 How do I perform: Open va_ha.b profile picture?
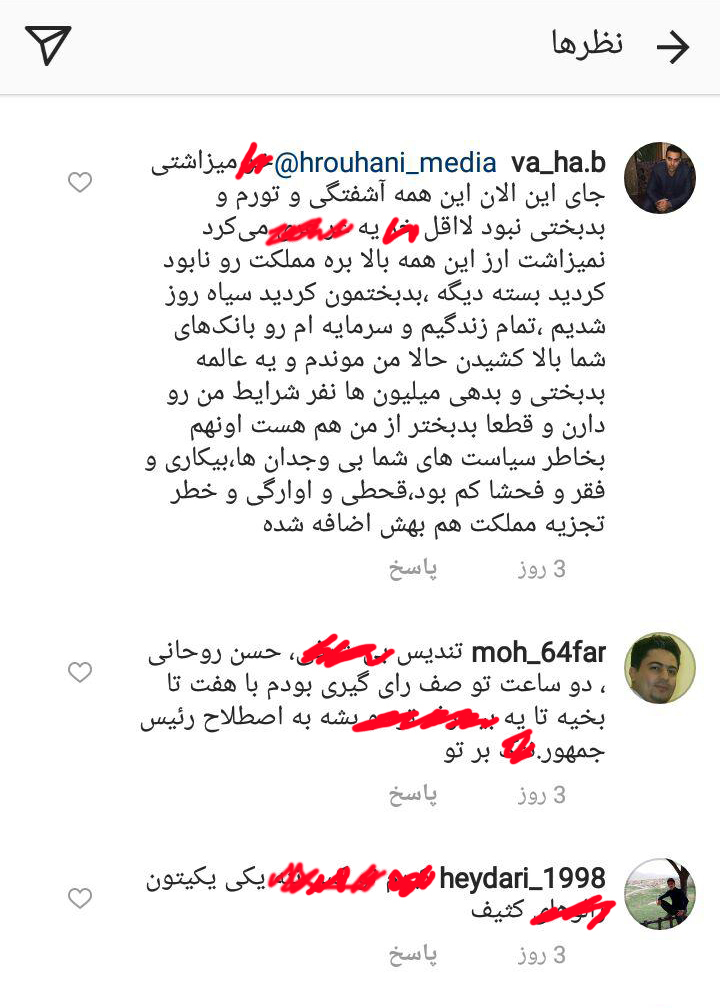[660, 177]
